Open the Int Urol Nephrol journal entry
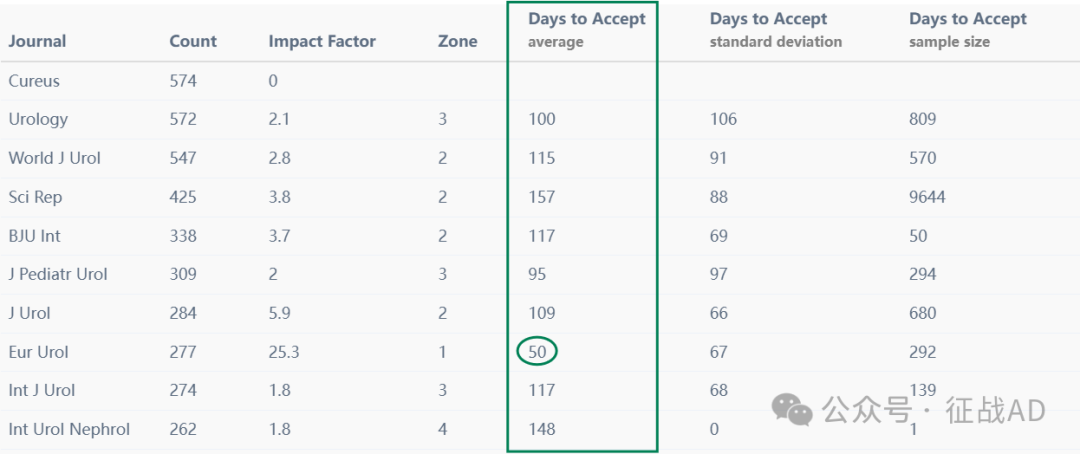Screen dimensions: 1080x454 click(x=69, y=430)
